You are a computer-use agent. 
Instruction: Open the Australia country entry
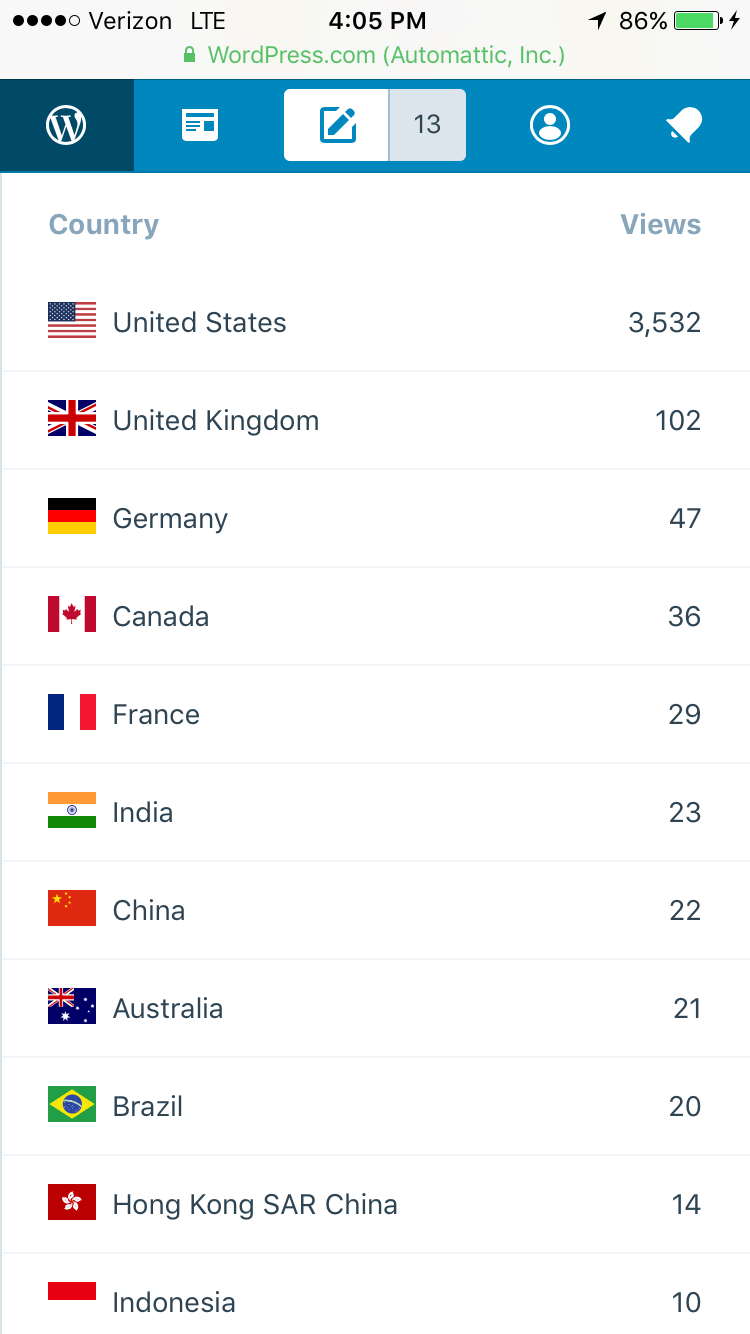tap(168, 1009)
